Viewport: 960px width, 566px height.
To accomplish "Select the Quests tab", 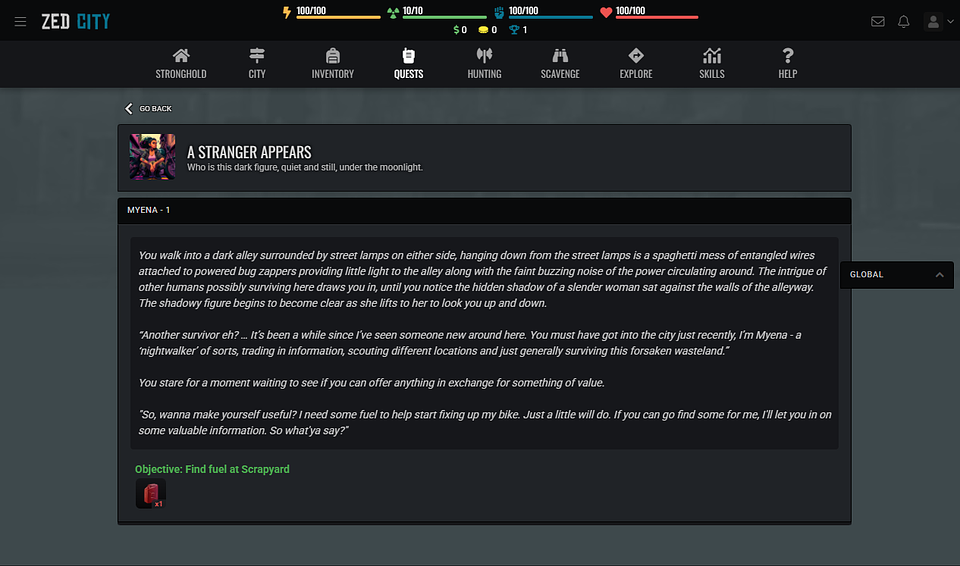I will click(x=408, y=62).
